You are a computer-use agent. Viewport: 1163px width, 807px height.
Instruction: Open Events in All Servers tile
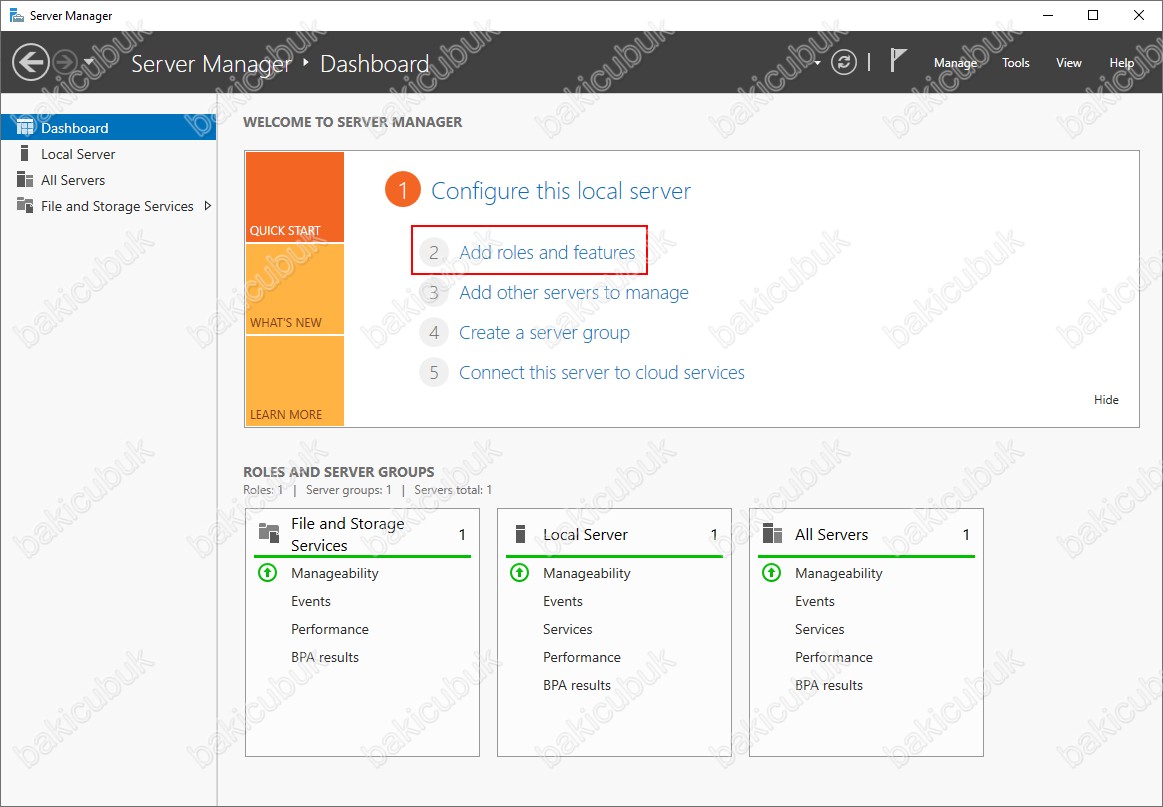click(815, 602)
